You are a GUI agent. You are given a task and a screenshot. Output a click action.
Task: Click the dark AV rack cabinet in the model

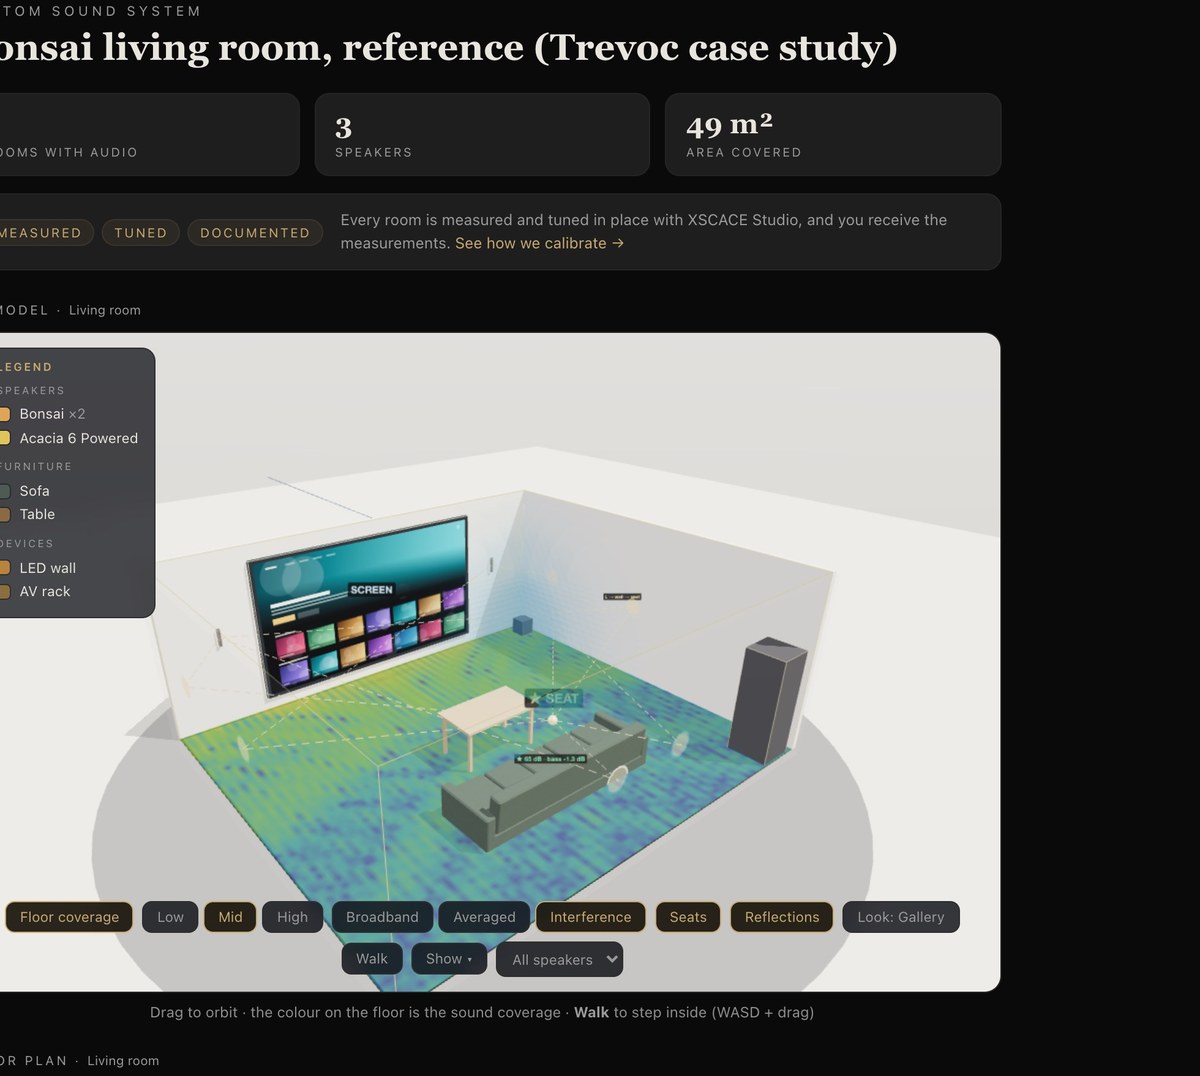[x=766, y=699]
